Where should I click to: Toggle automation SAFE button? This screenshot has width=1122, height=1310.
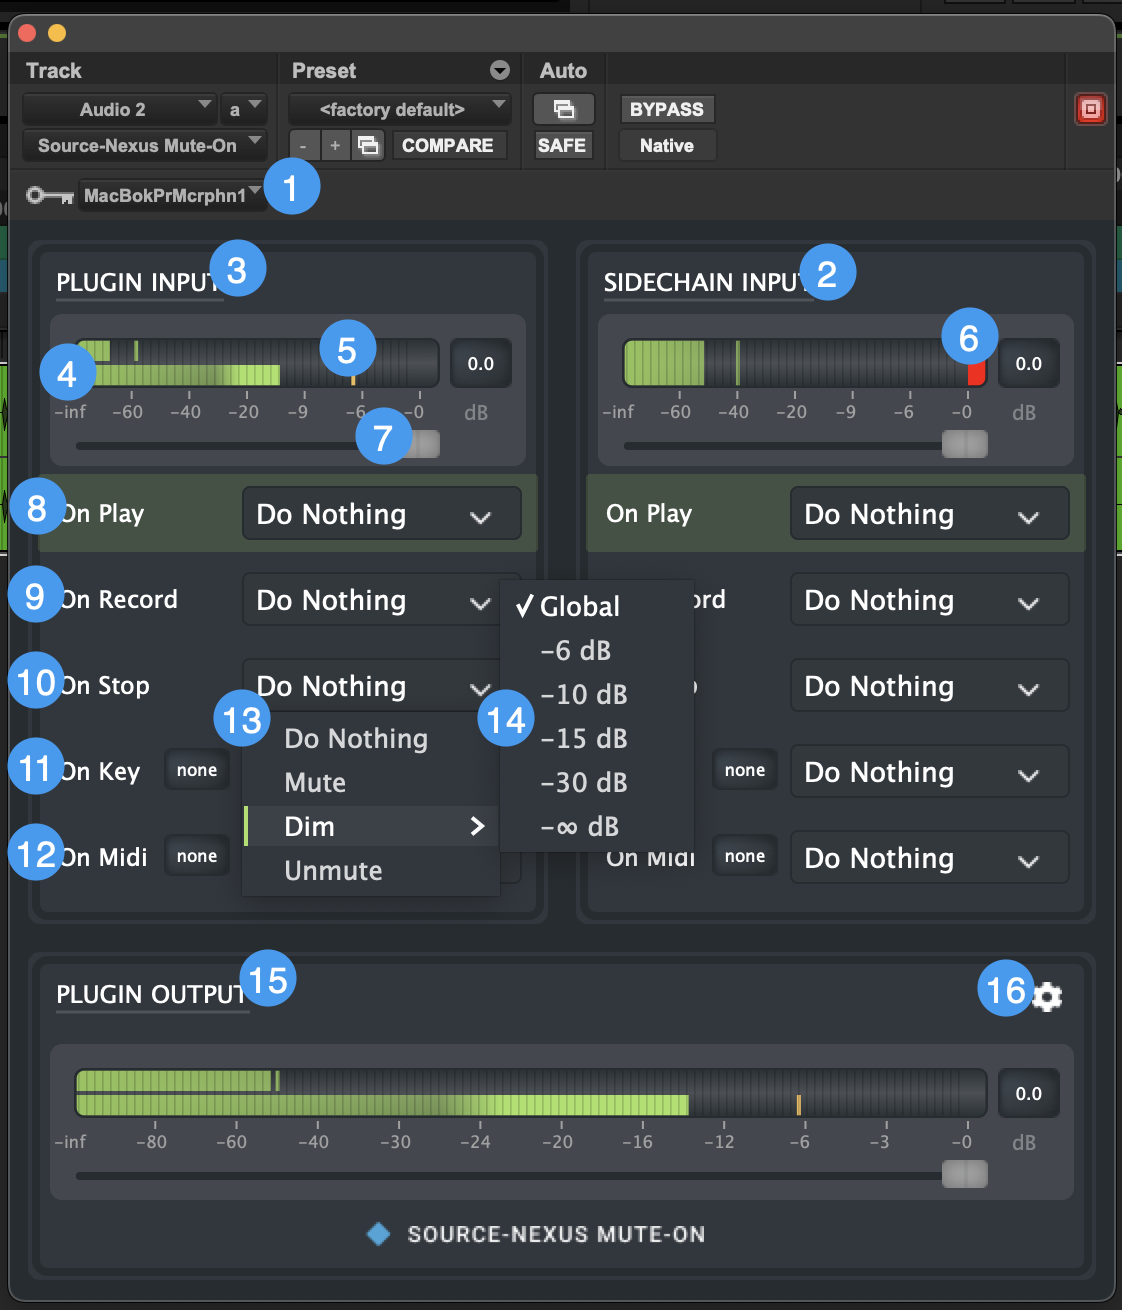[x=562, y=146]
